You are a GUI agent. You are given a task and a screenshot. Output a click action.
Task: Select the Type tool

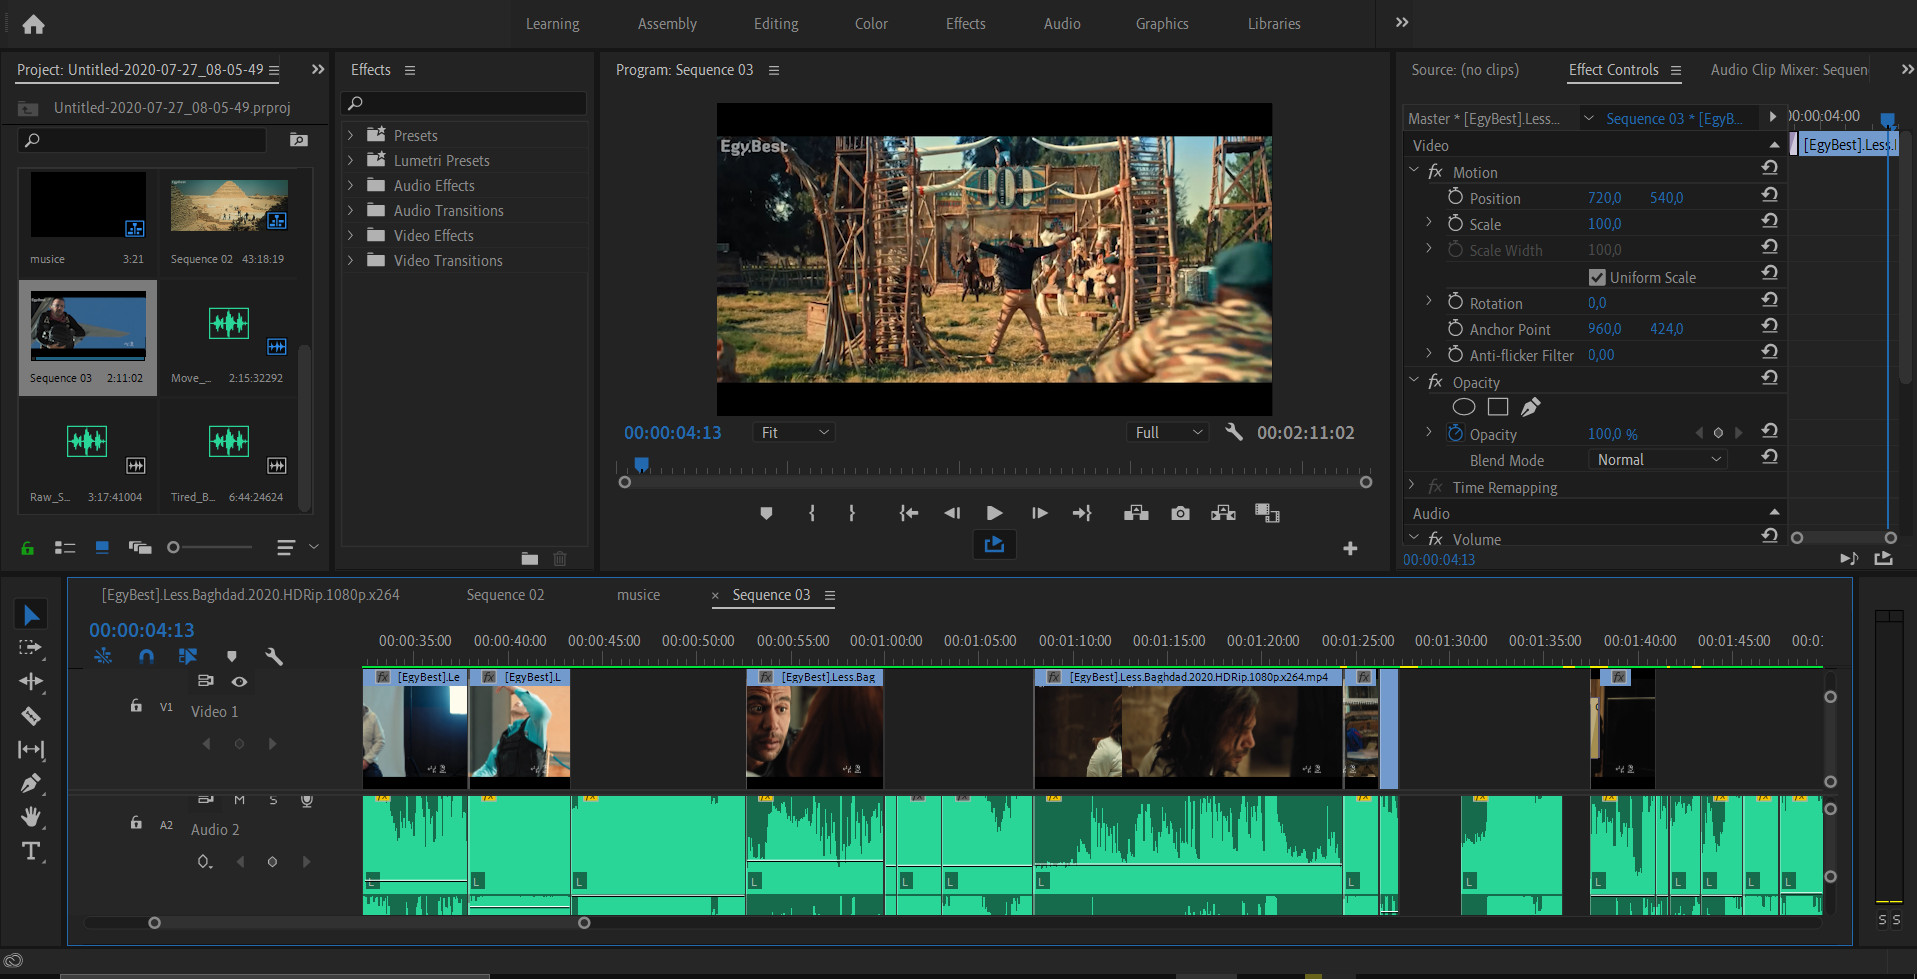[31, 851]
